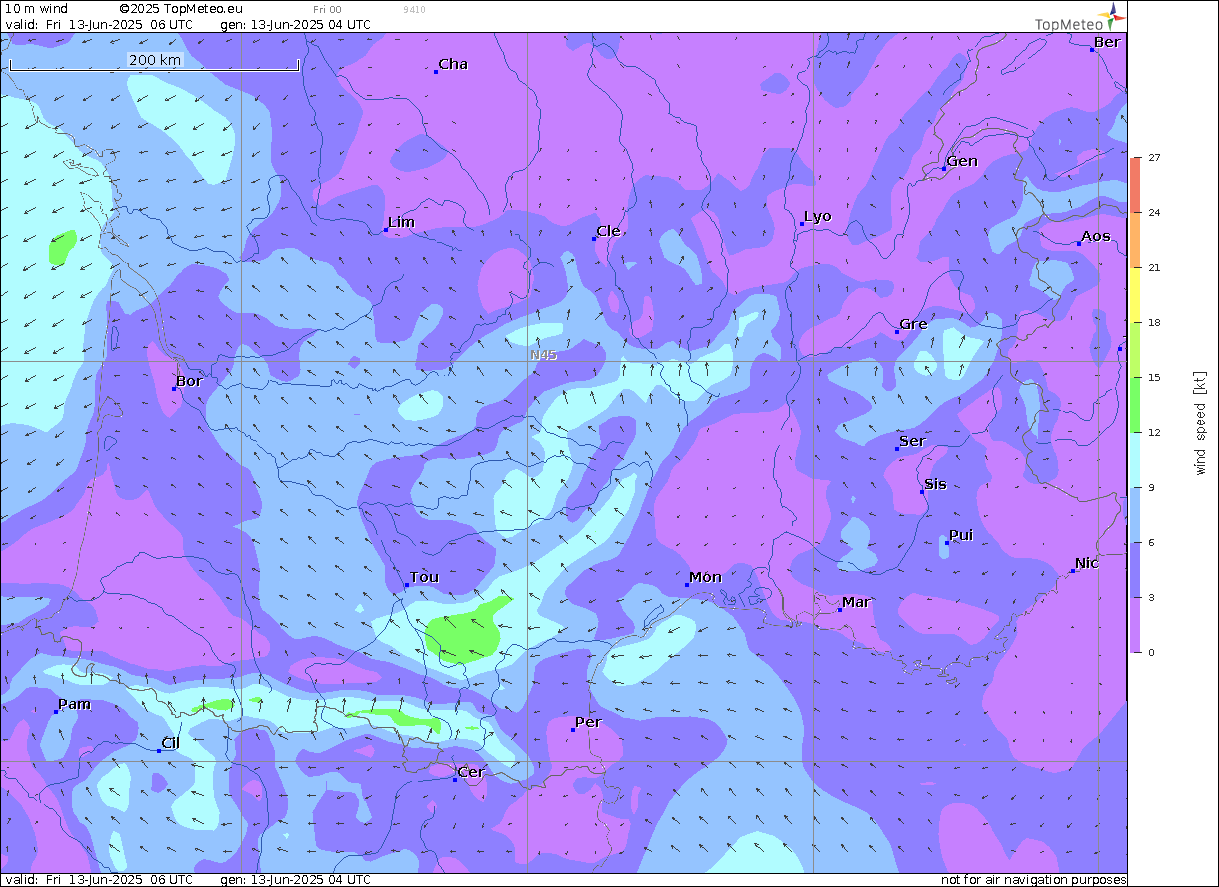Click the 'wind speed [kt]' legend title

coord(1201,422)
